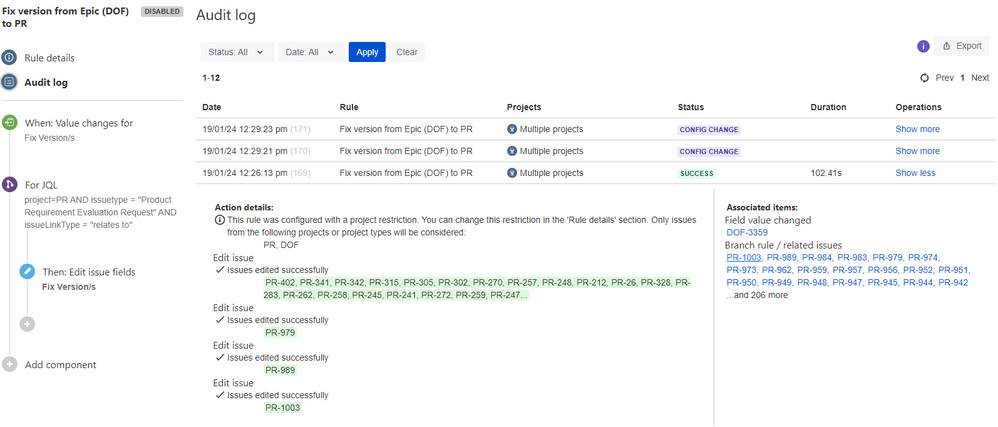Click CONFIG CHANGE status in row 171

[709, 130]
